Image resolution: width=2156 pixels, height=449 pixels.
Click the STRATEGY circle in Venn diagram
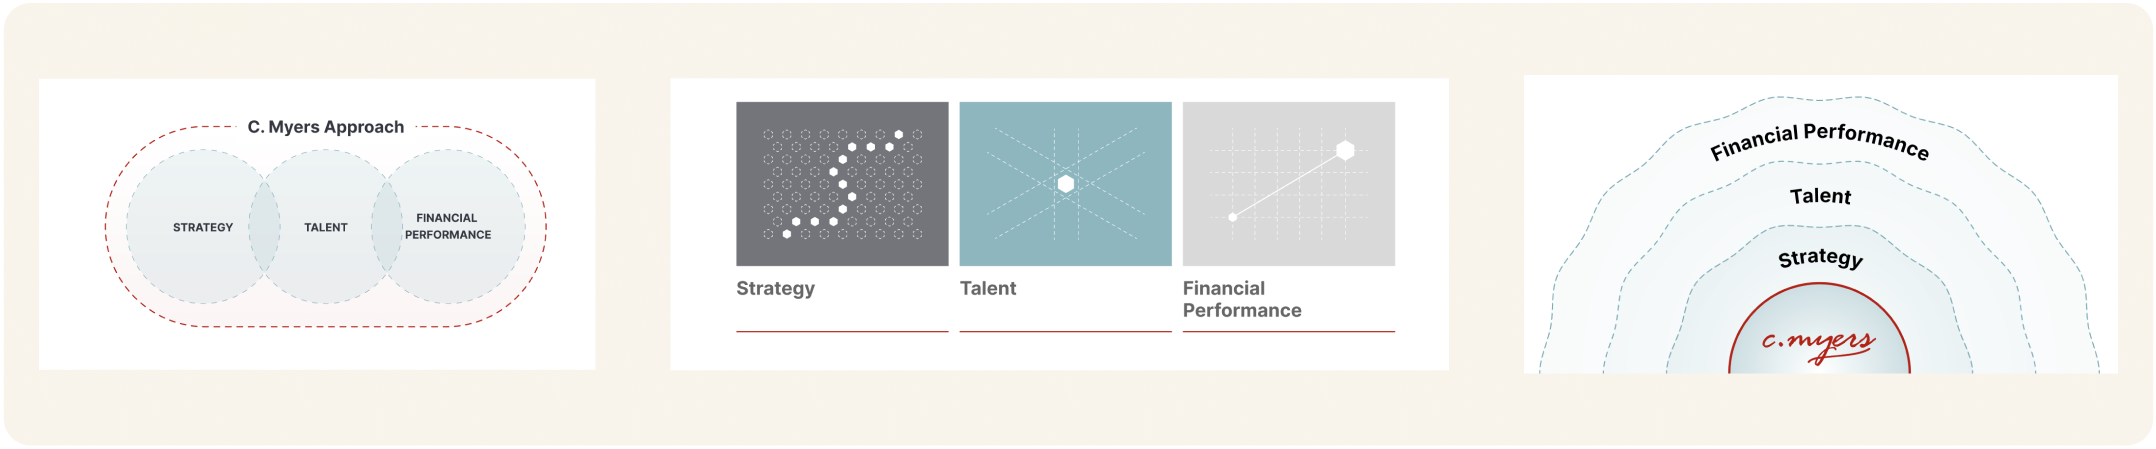pyautogui.click(x=203, y=227)
